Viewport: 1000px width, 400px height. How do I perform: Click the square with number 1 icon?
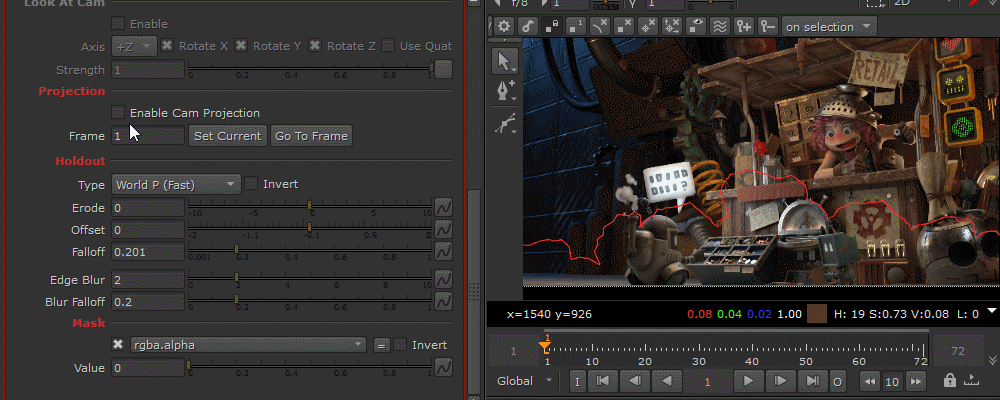576,26
